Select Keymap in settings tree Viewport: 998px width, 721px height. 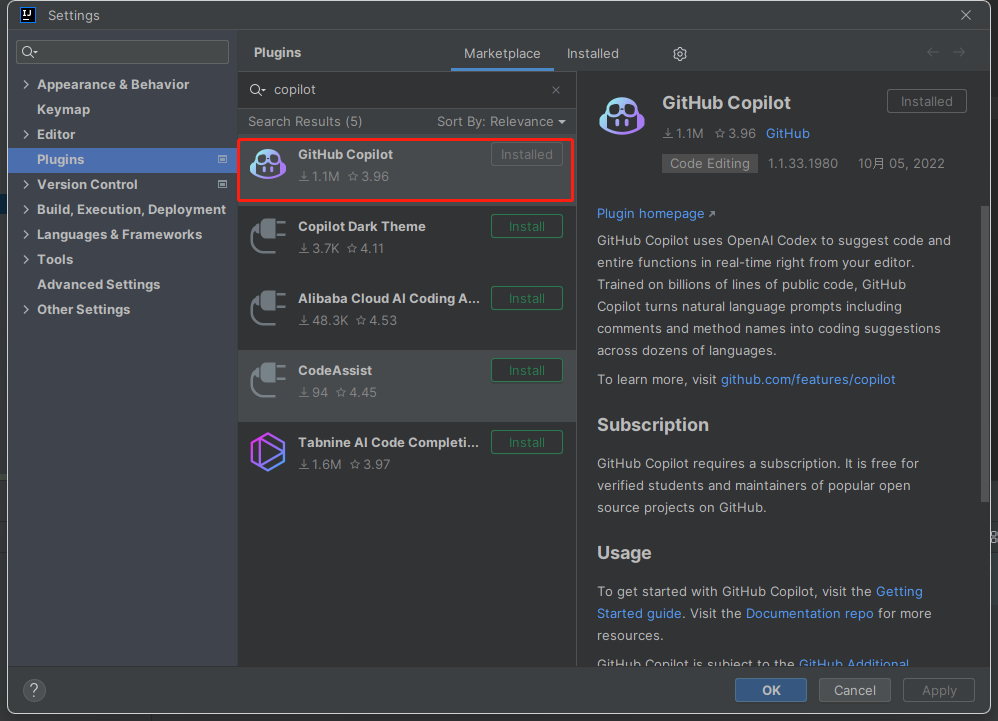tap(64, 109)
